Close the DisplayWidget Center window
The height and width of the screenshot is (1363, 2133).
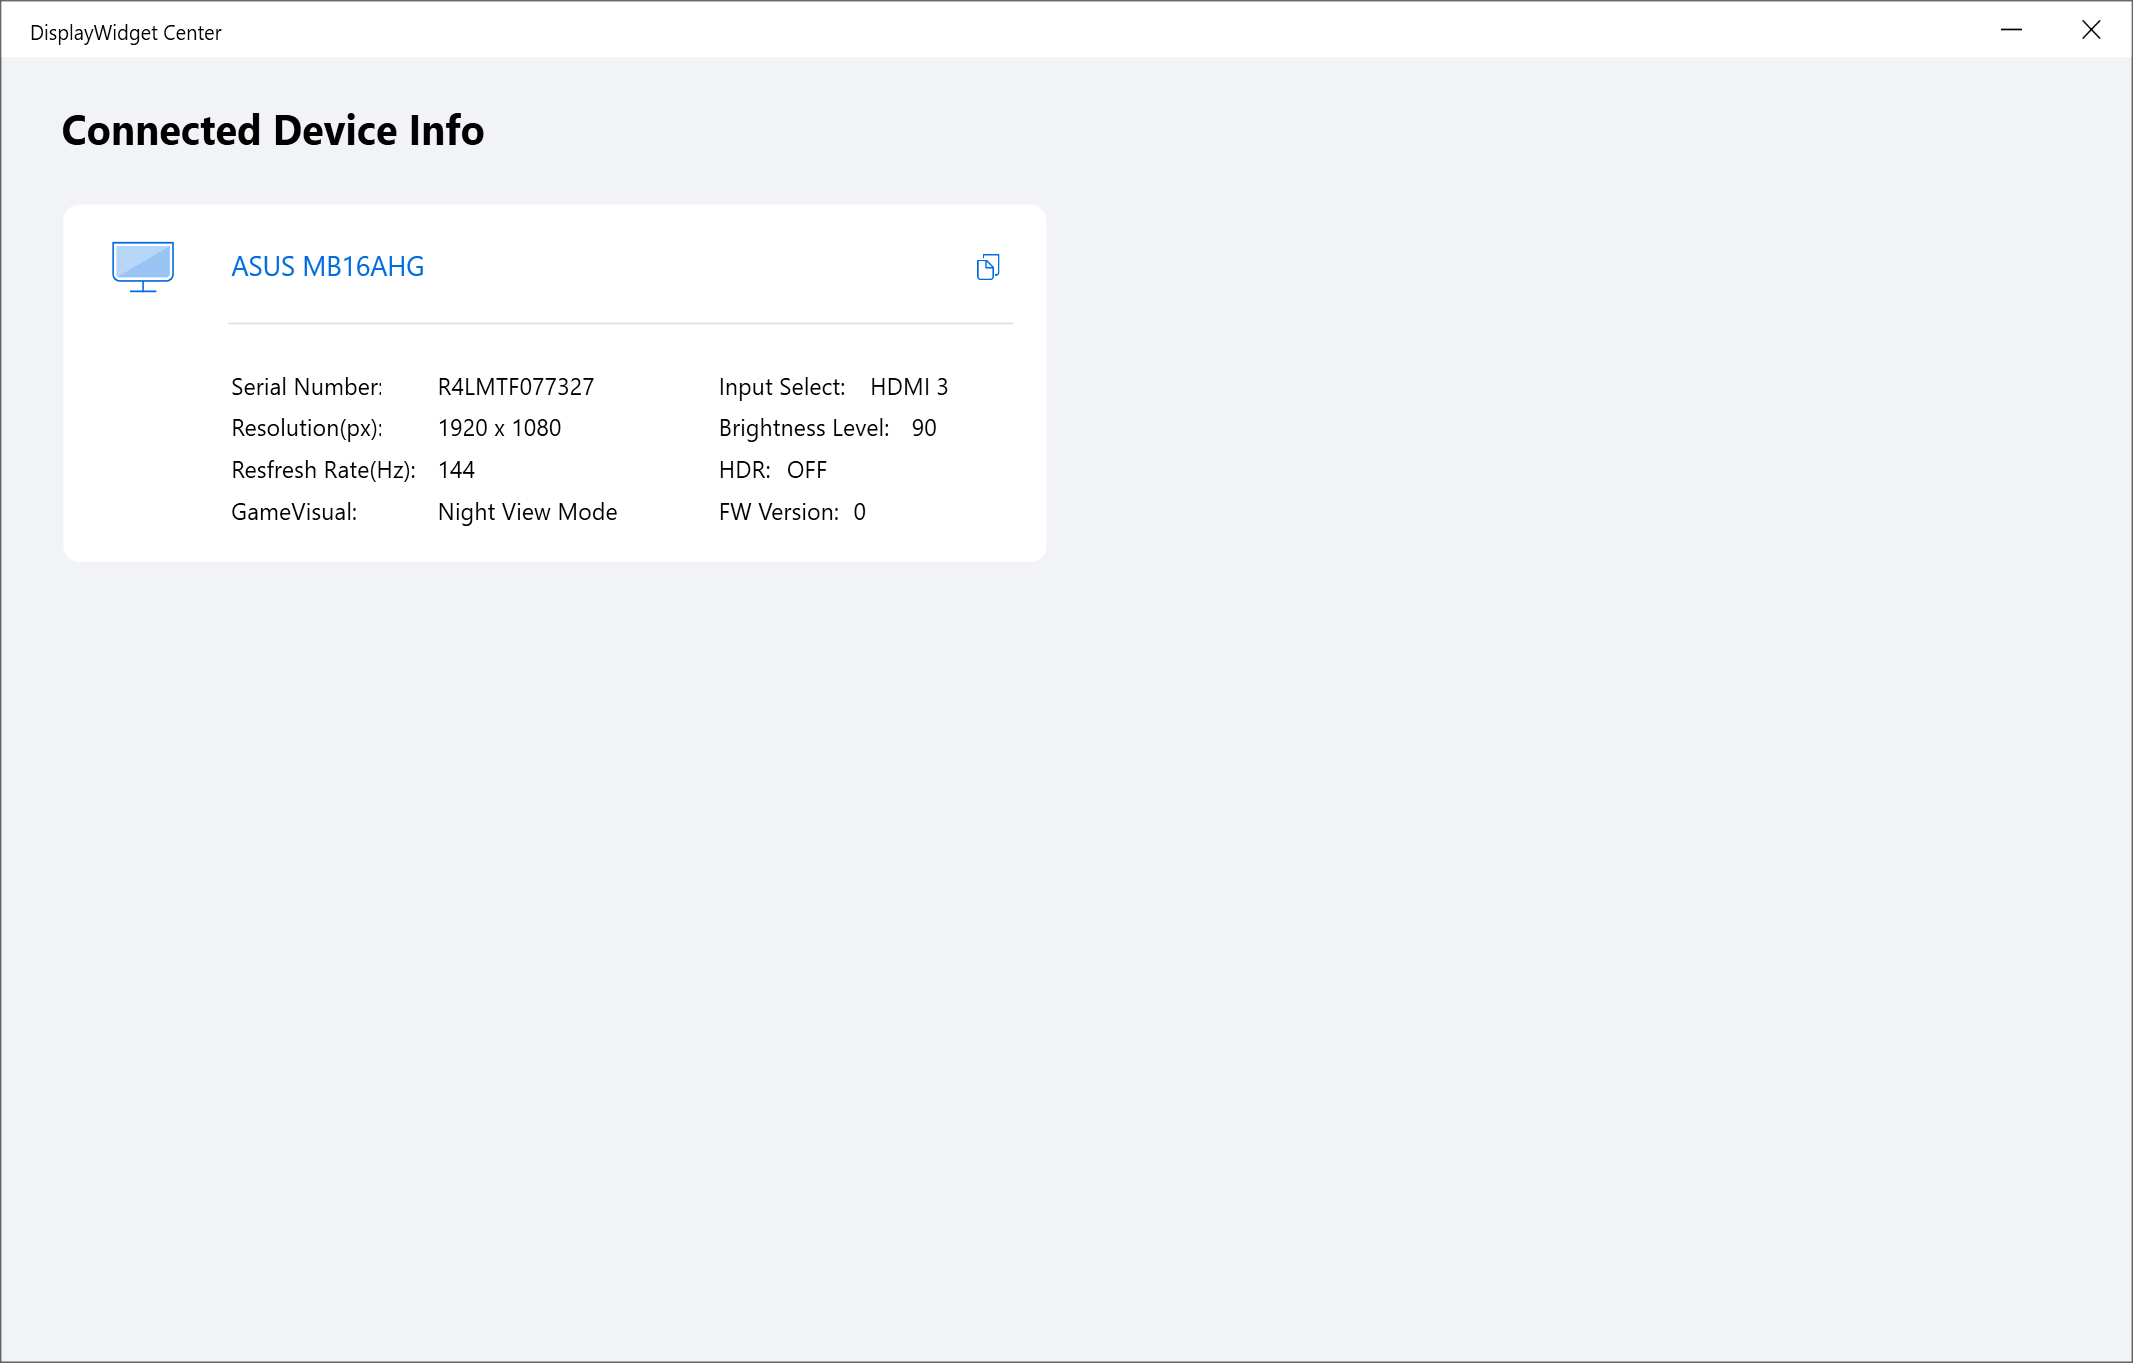[2091, 30]
